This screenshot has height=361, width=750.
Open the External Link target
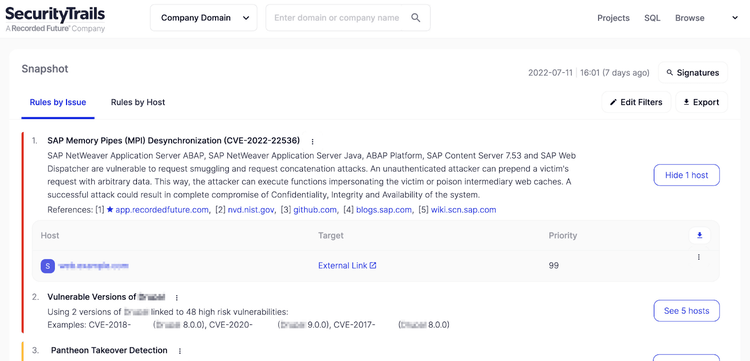click(x=347, y=265)
